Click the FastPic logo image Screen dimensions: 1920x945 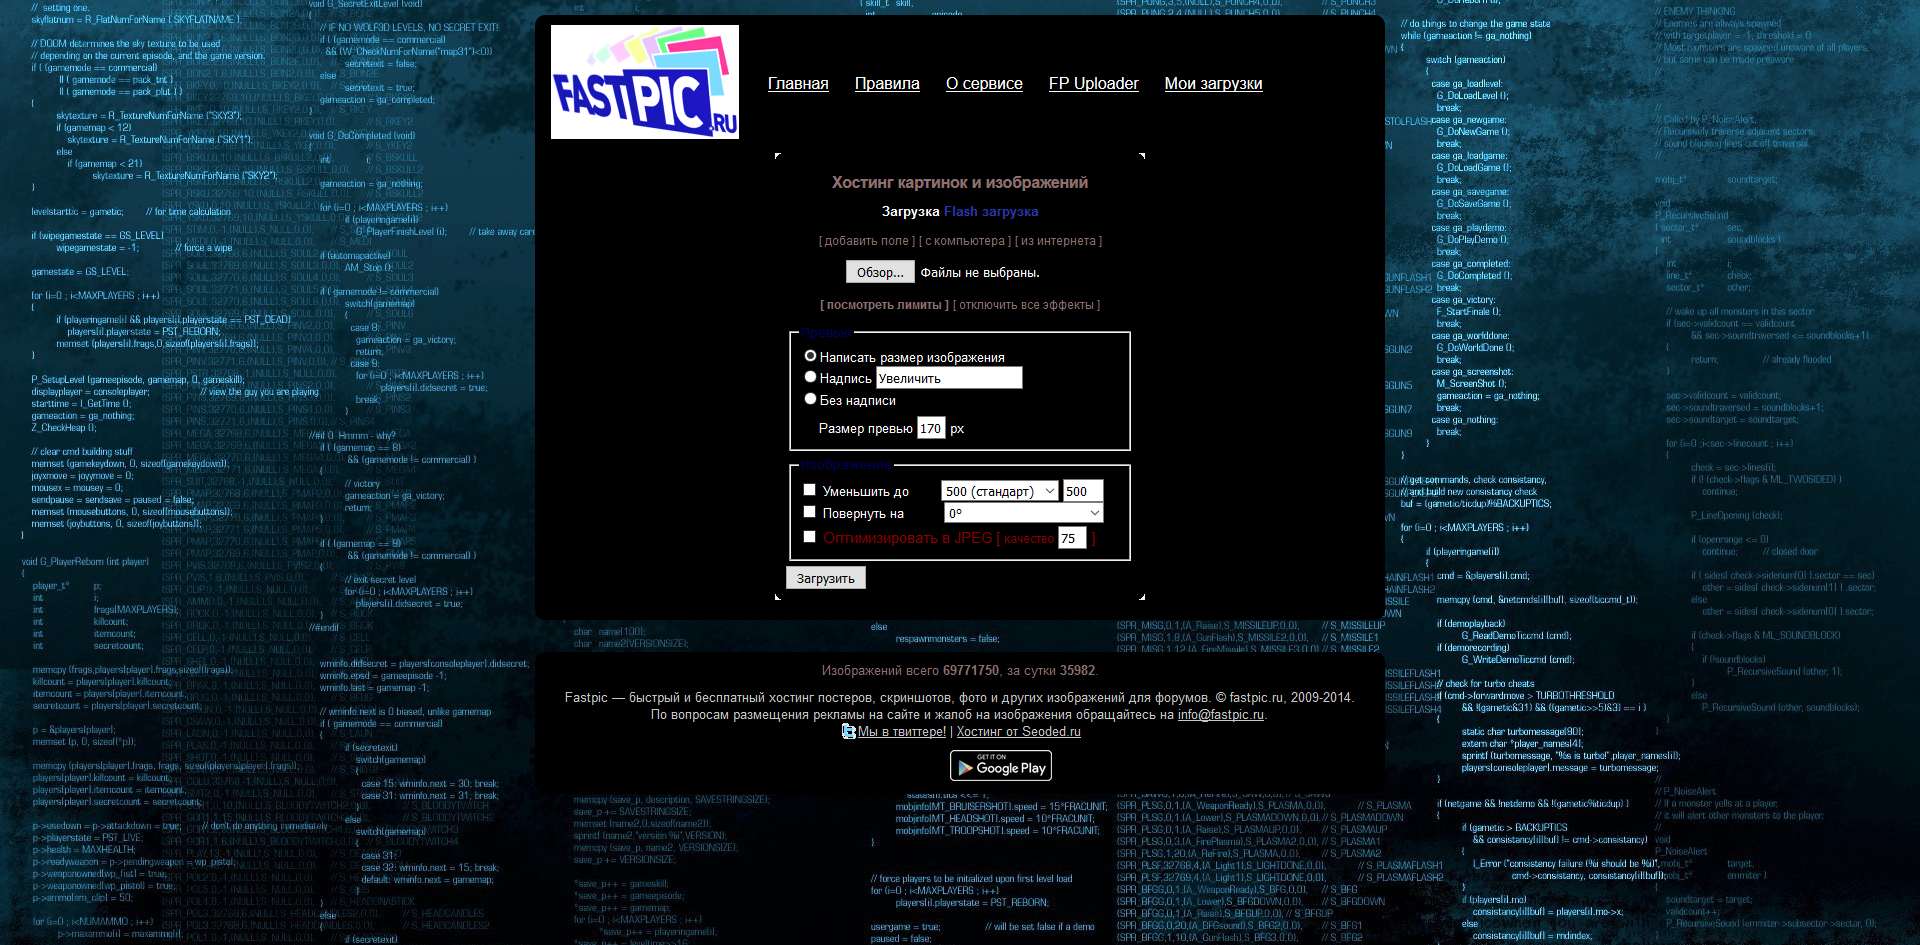[644, 82]
